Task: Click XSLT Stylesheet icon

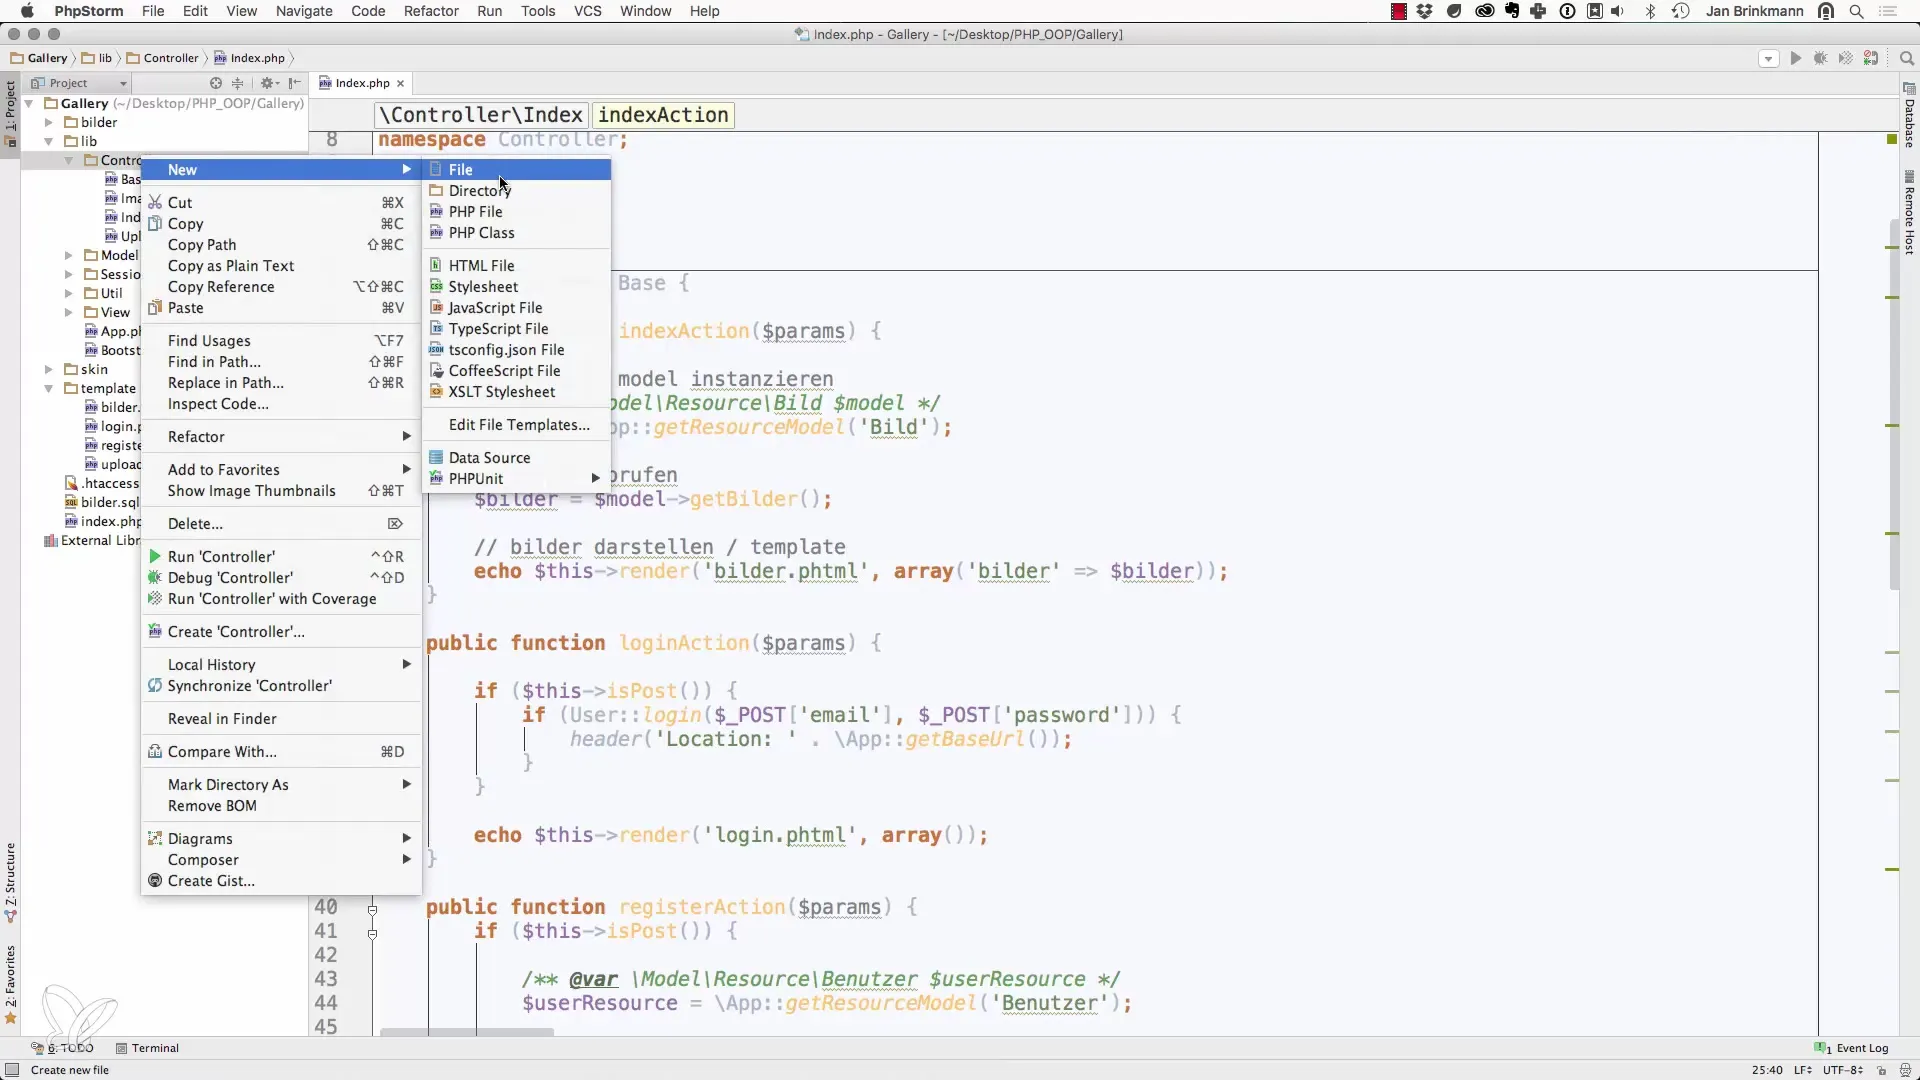Action: click(x=436, y=392)
